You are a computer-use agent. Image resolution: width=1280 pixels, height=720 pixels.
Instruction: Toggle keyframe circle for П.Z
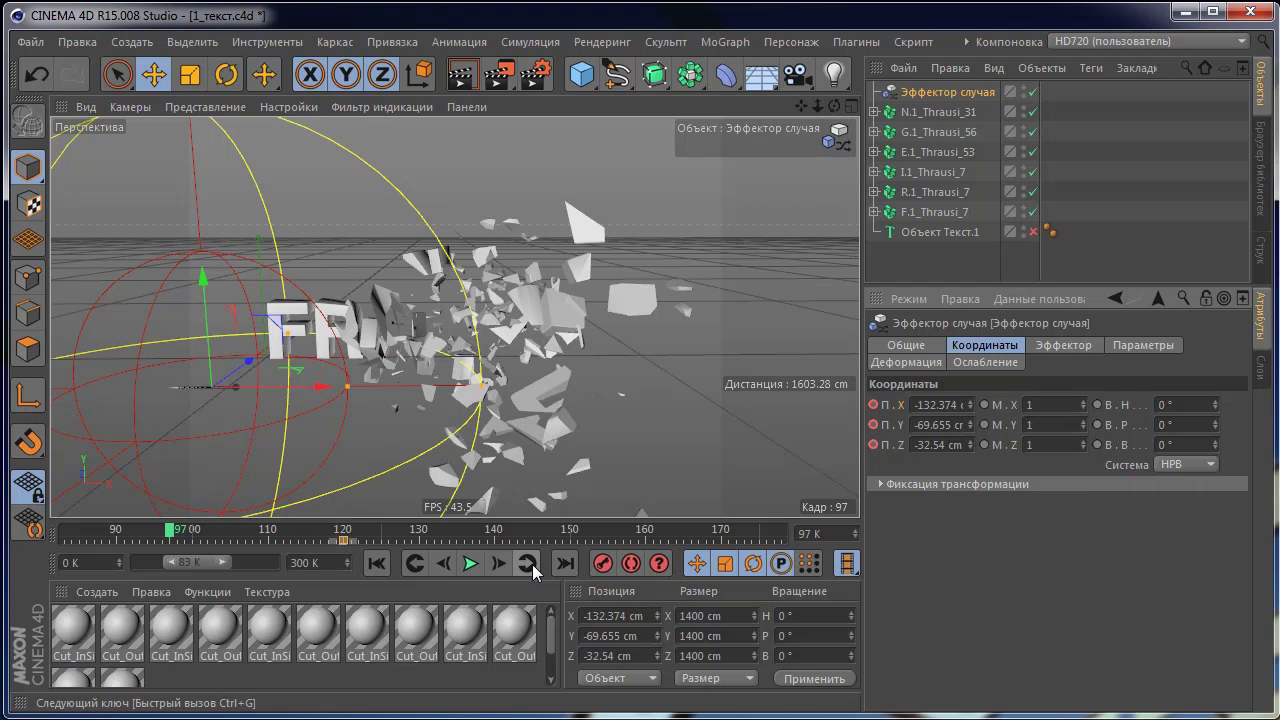pyautogui.click(x=873, y=445)
